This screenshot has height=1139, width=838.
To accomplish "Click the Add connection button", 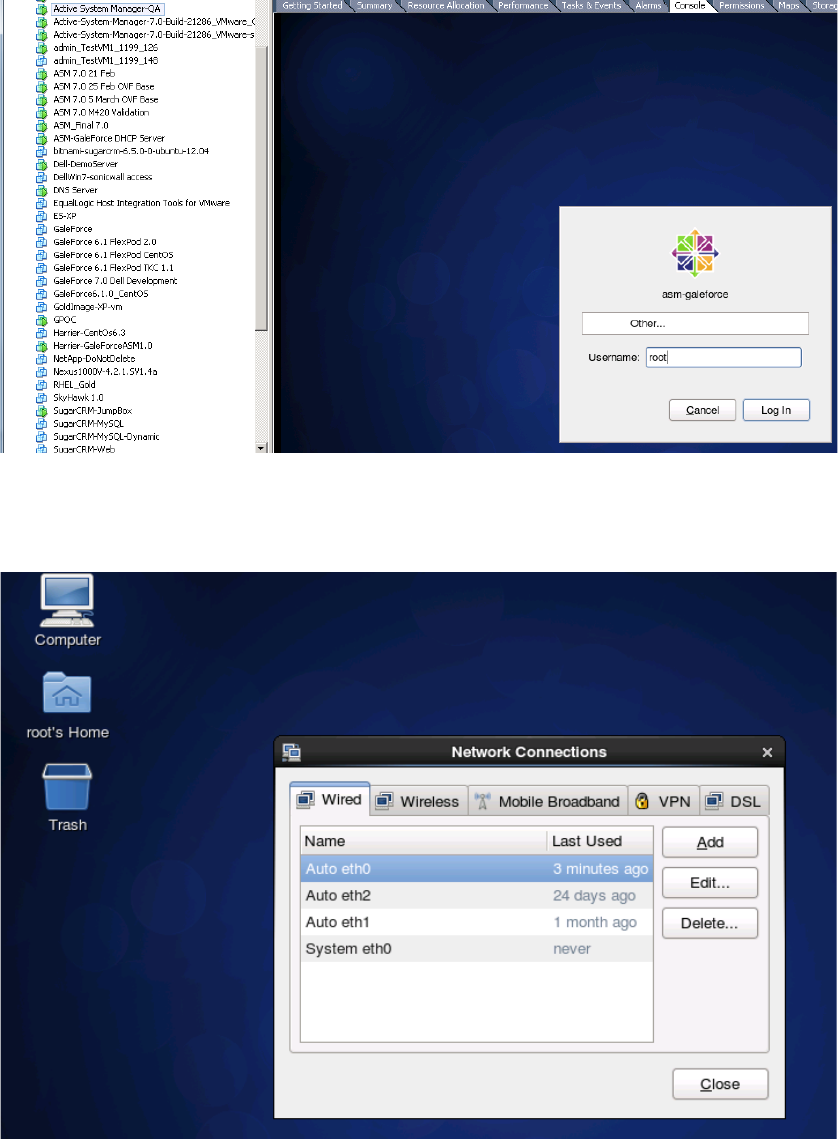I will [x=709, y=842].
